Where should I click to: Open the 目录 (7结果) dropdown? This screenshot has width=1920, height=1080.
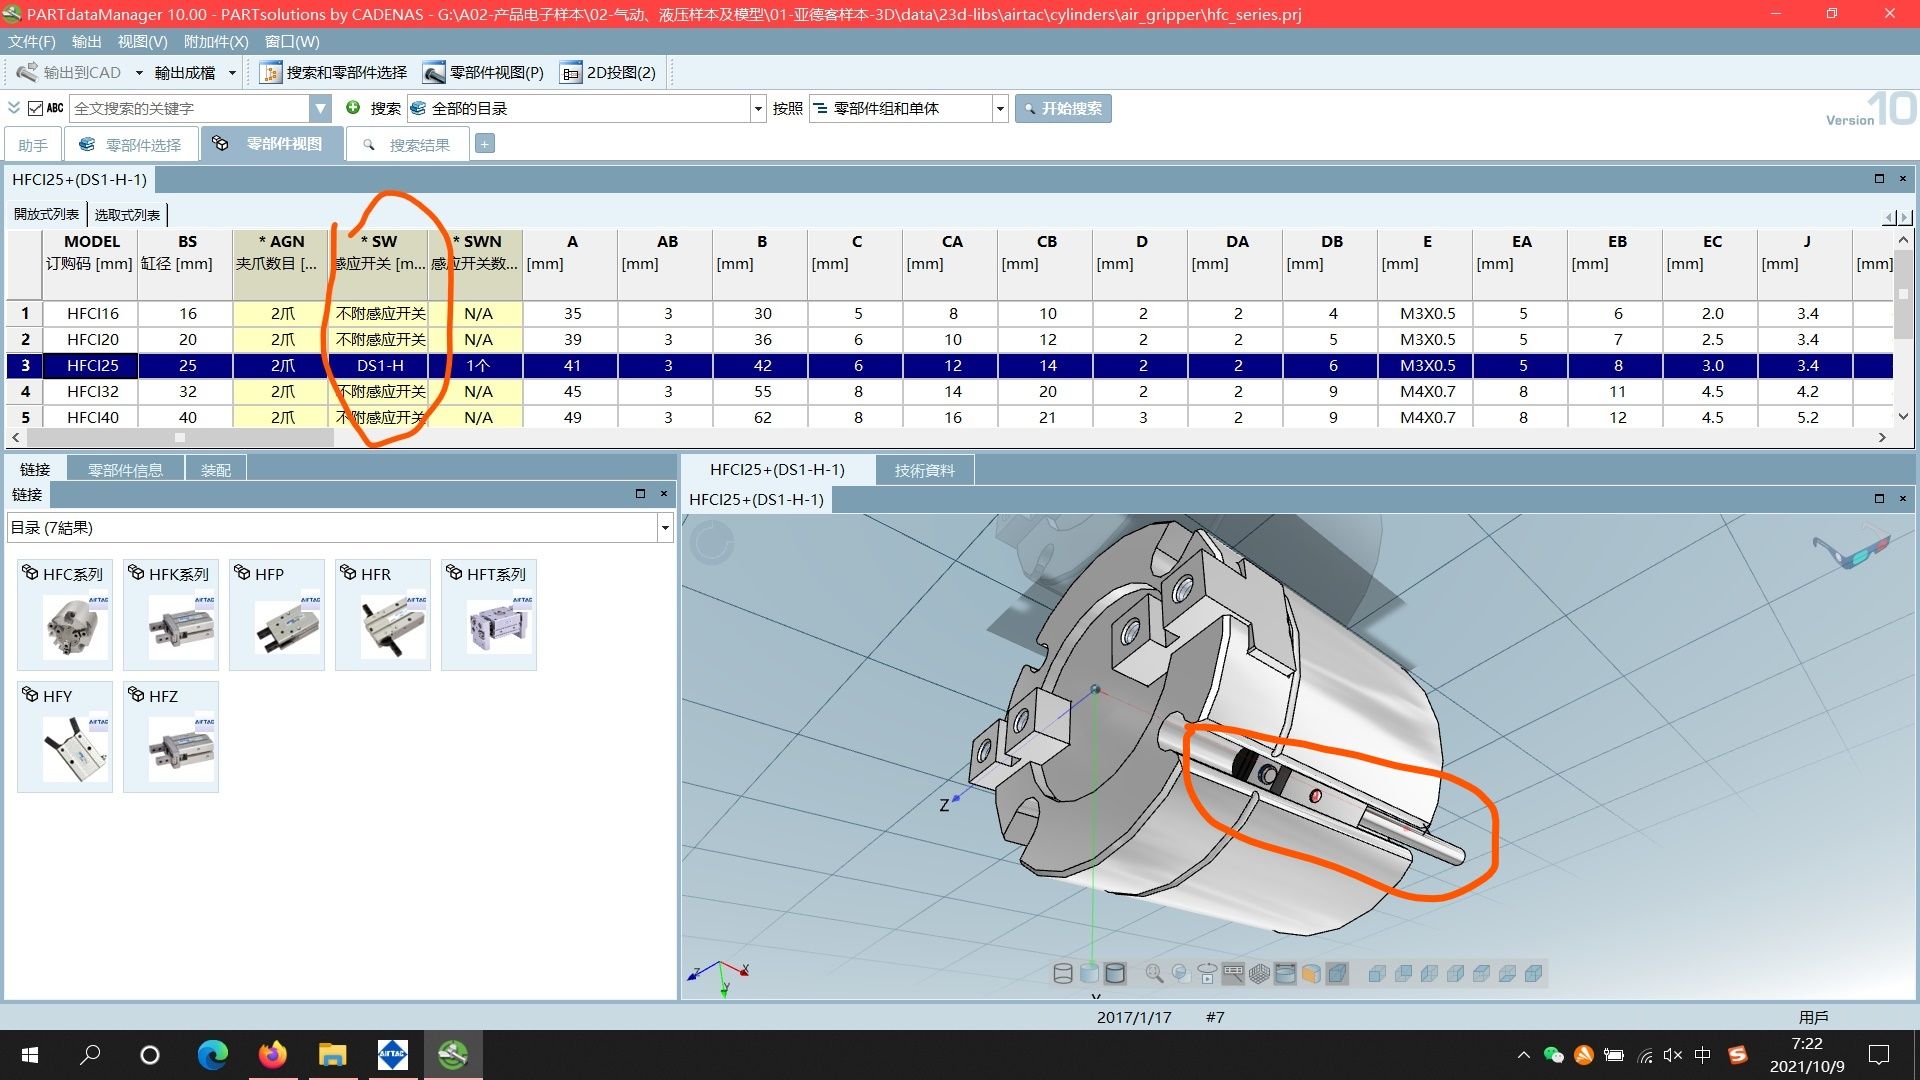664,527
